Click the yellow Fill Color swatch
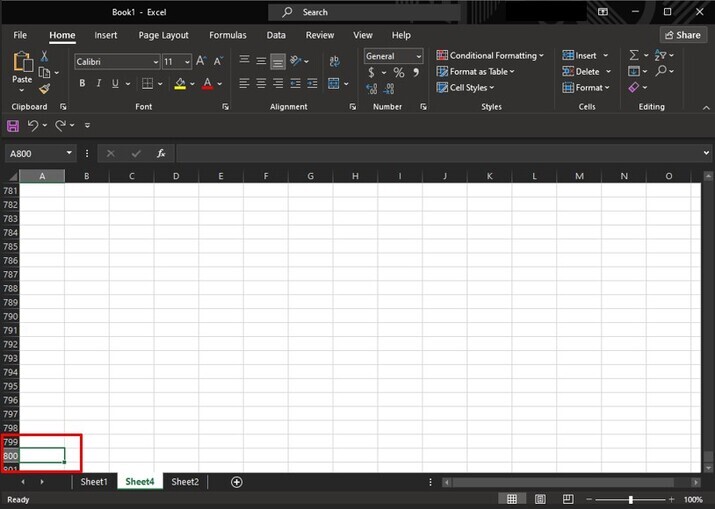 pos(180,84)
